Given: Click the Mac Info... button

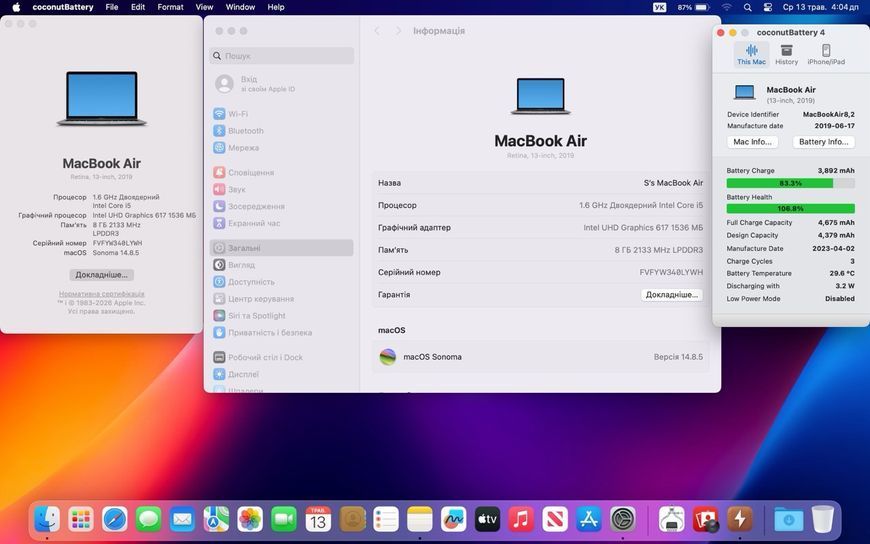Looking at the screenshot, I should (x=752, y=142).
